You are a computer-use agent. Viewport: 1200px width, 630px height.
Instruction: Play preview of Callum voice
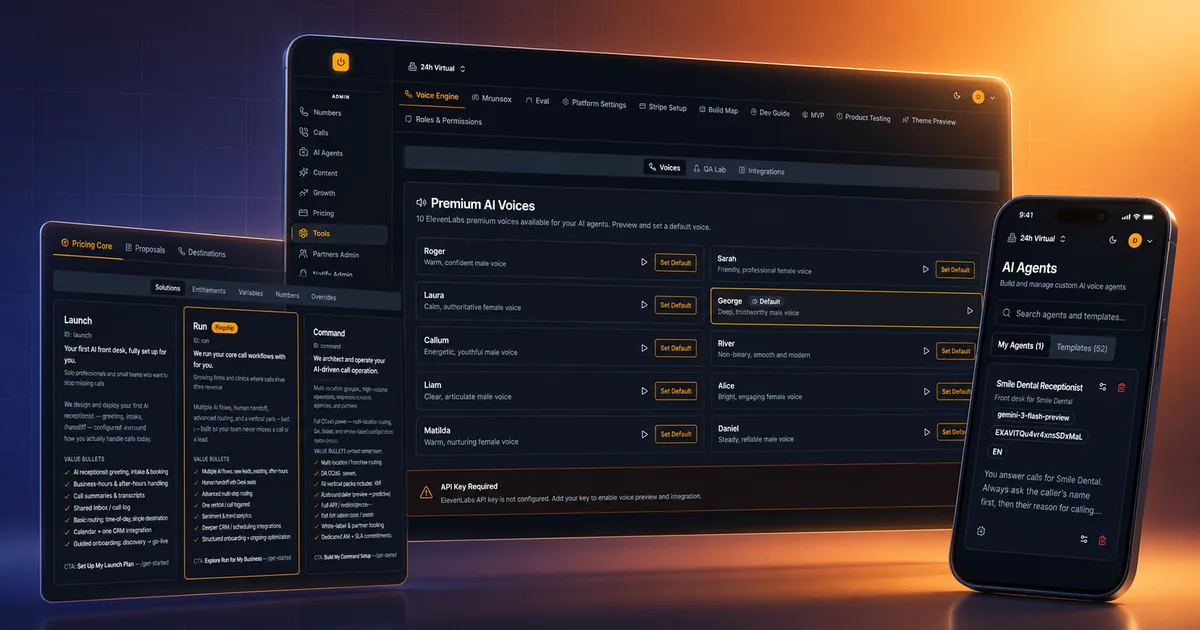tap(644, 348)
